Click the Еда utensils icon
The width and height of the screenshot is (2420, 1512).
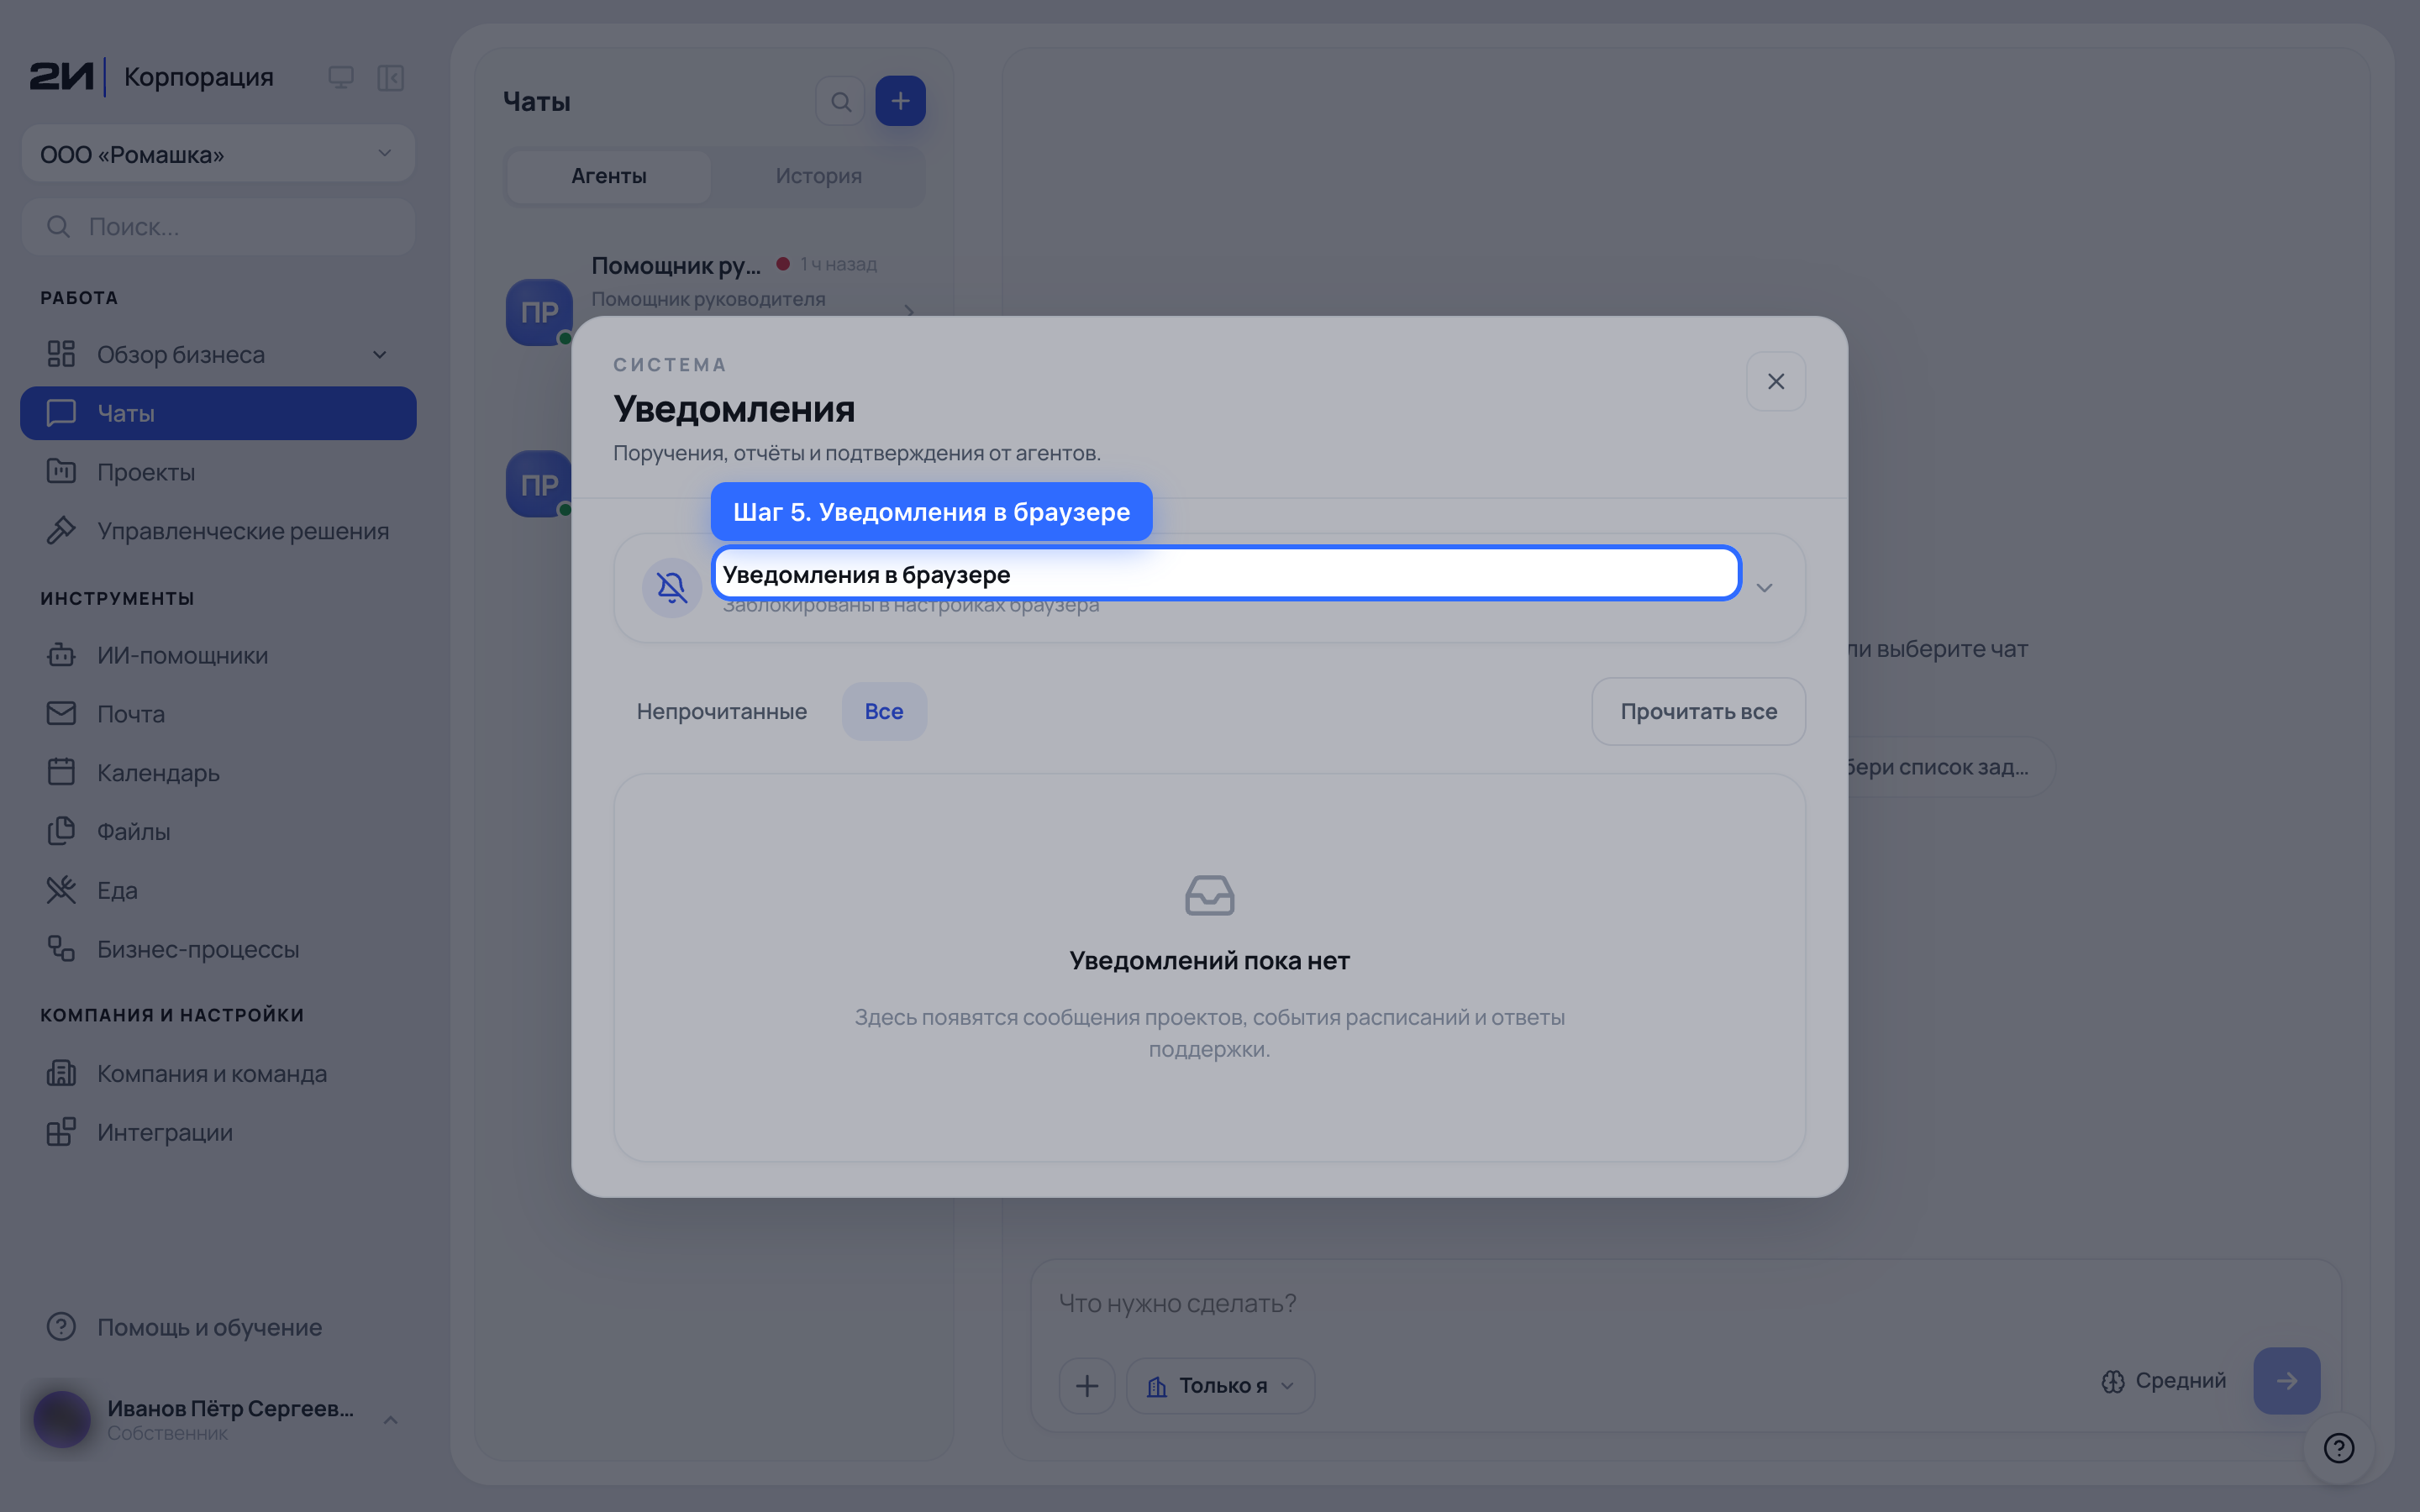[x=61, y=890]
